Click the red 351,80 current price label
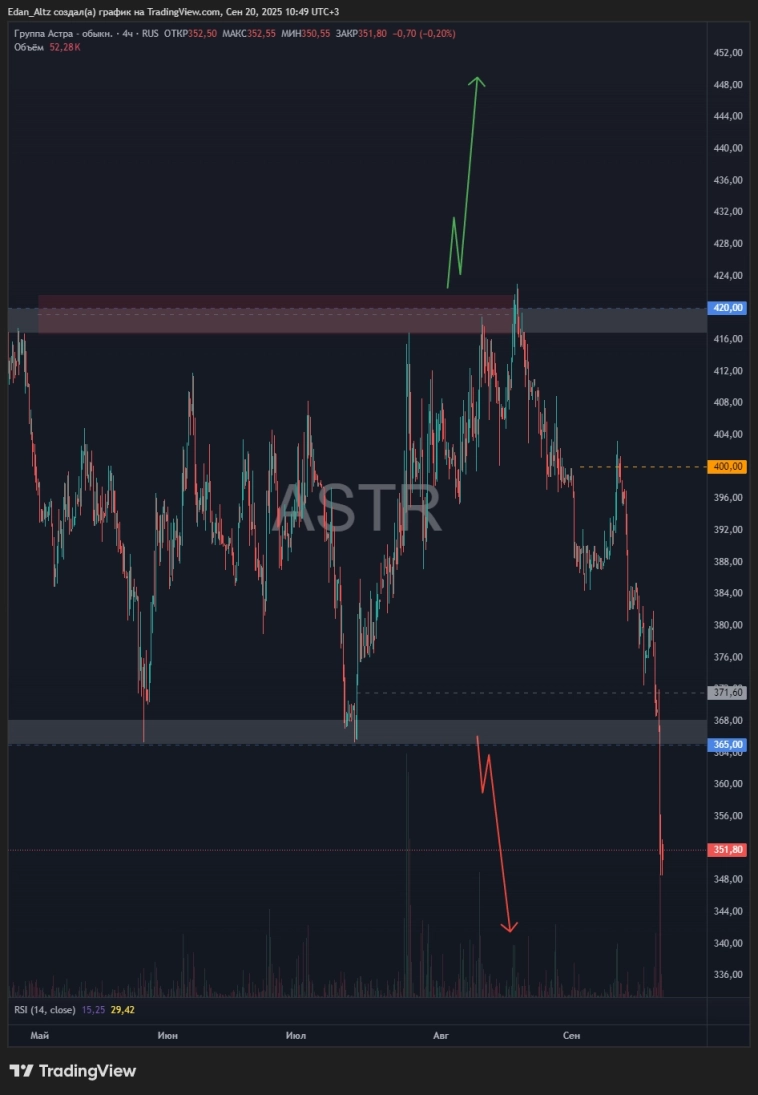This screenshot has height=1095, width=758. pyautogui.click(x=727, y=850)
